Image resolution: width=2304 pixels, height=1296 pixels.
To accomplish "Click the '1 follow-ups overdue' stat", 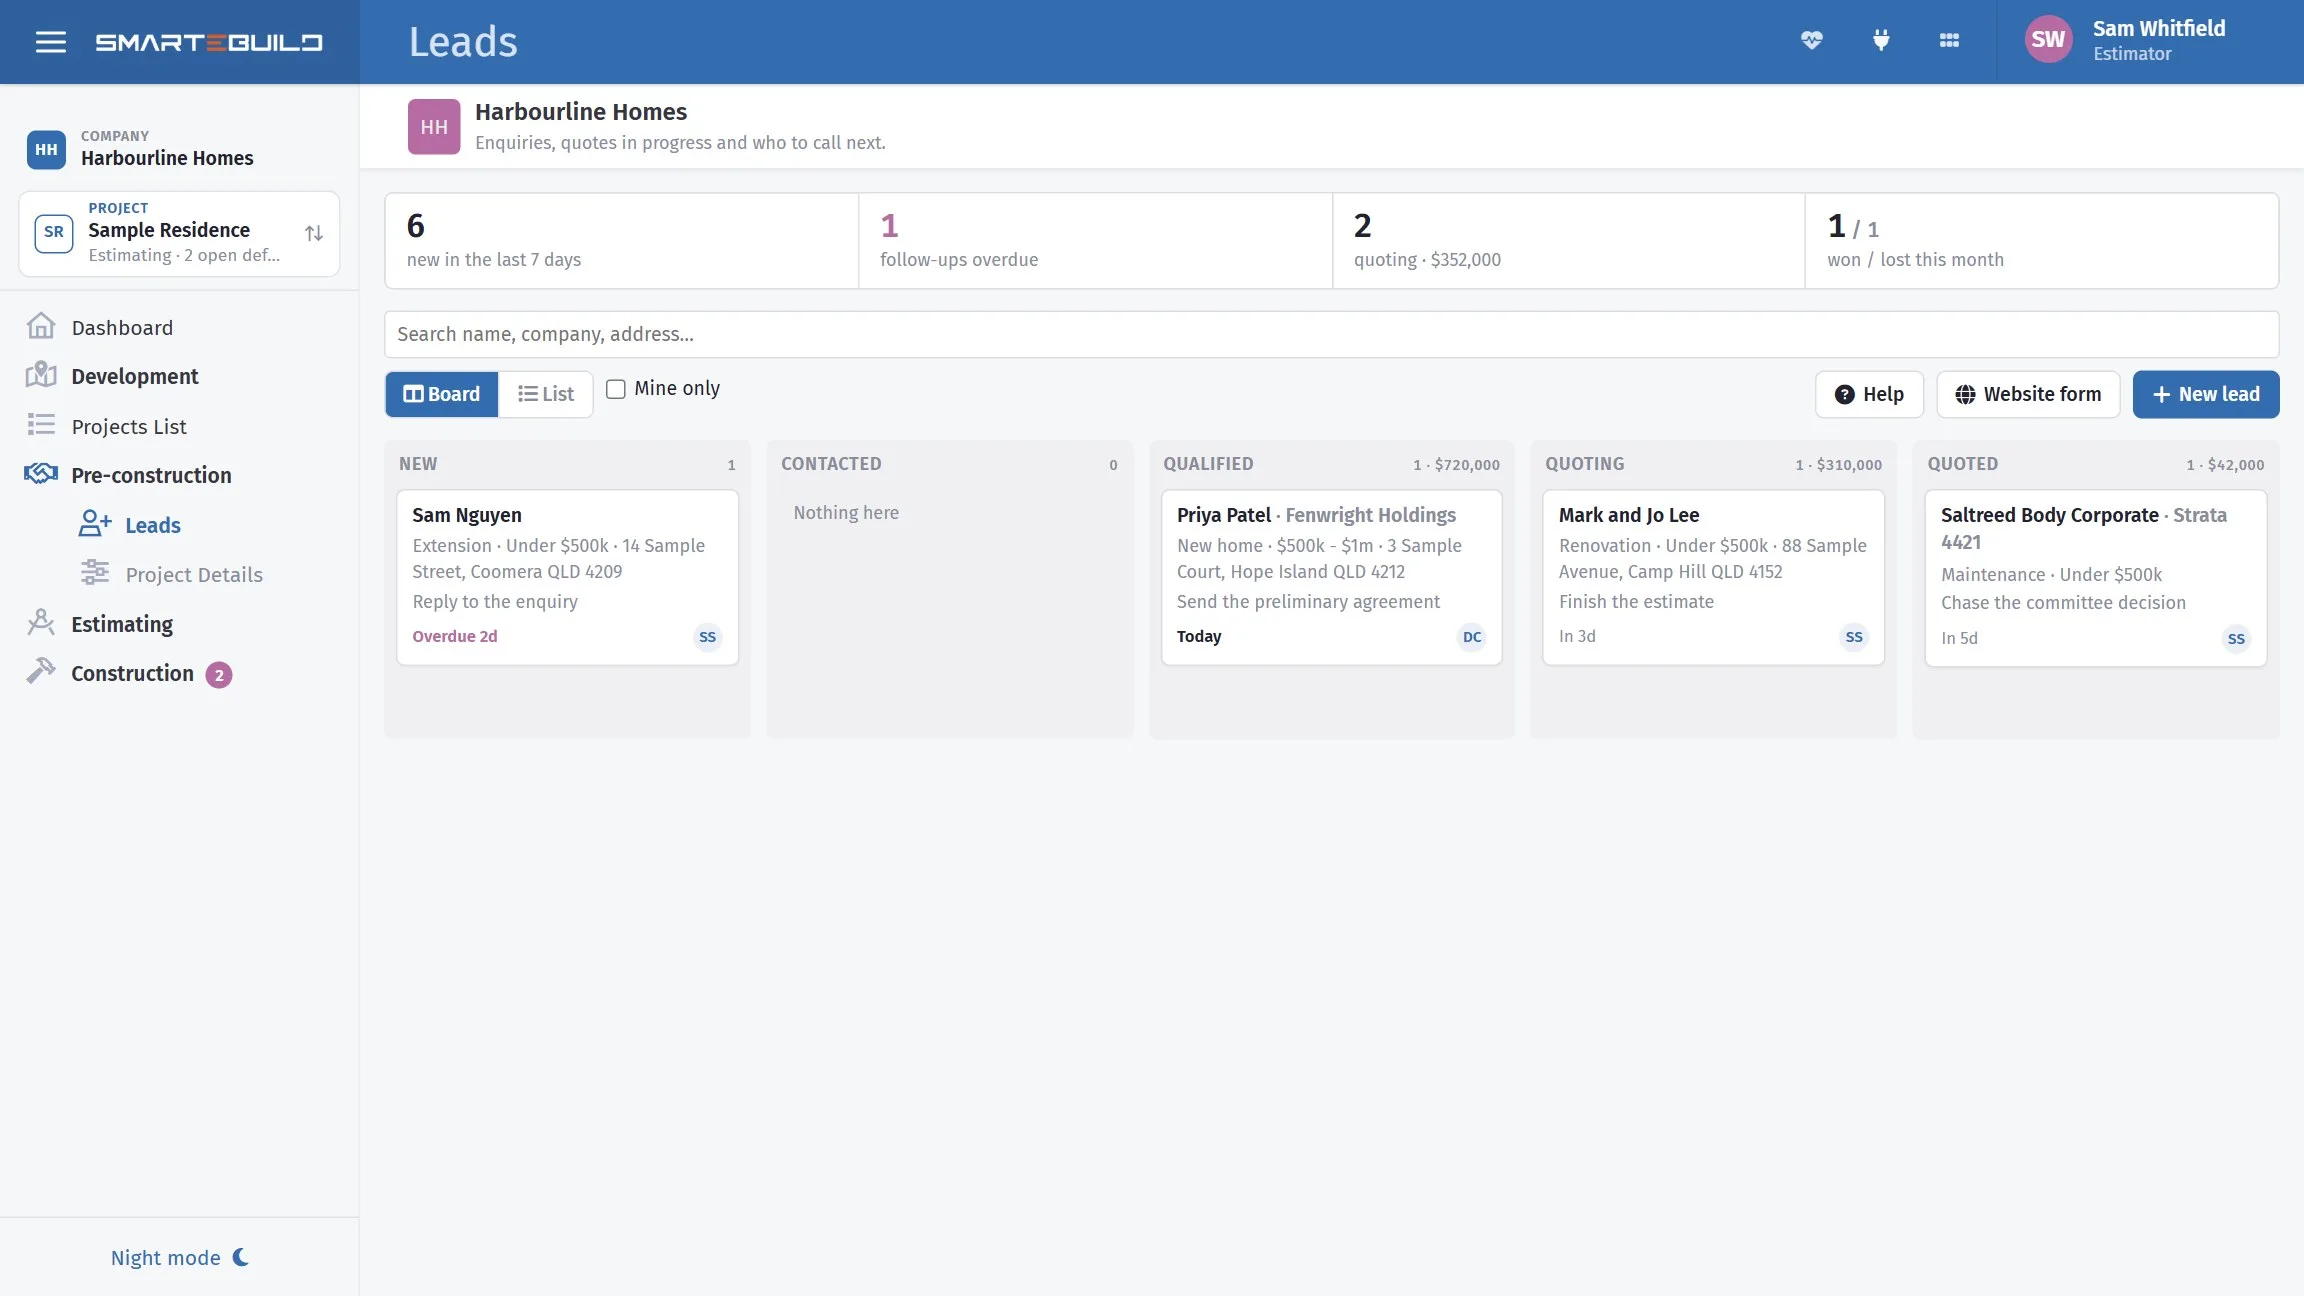I will point(1095,241).
